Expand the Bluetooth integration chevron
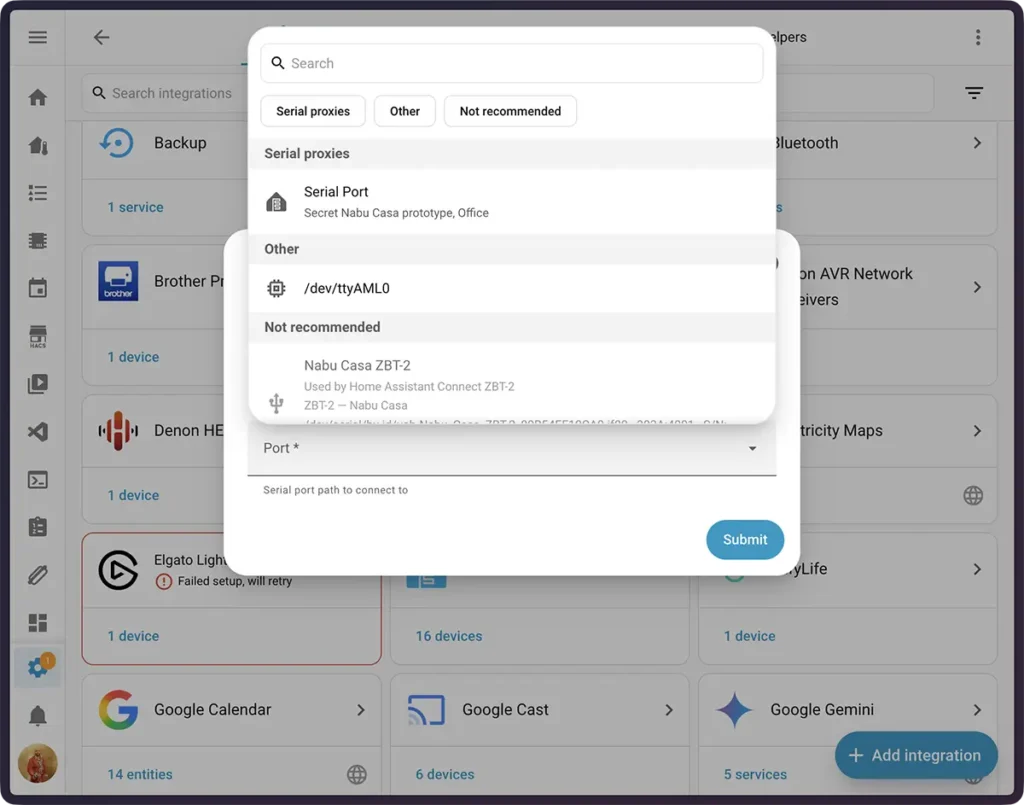The height and width of the screenshot is (805, 1024). pyautogui.click(x=977, y=143)
